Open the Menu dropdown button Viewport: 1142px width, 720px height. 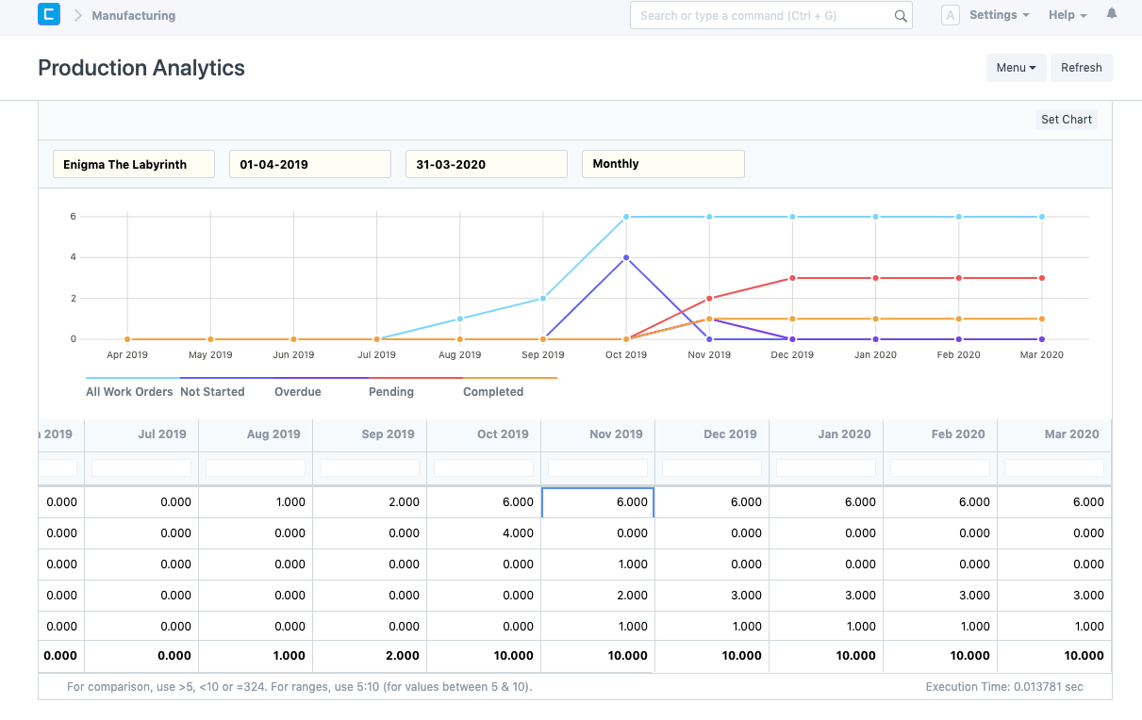pyautogui.click(x=1015, y=68)
